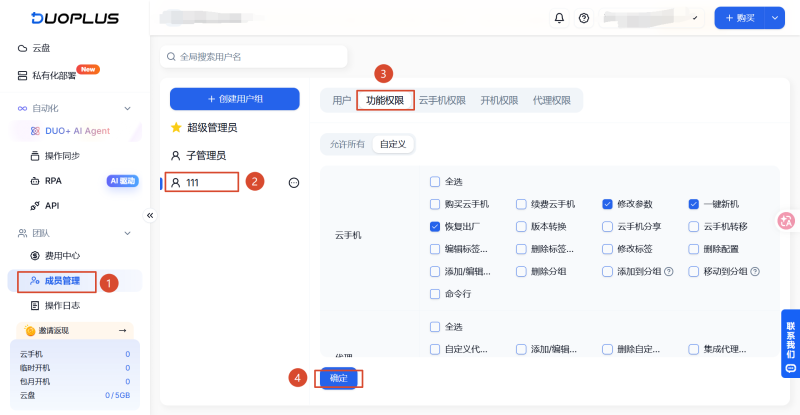Image resolution: width=800 pixels, height=415 pixels.
Task: Click the AI驱动 badge next to RPA
Action: point(122,181)
